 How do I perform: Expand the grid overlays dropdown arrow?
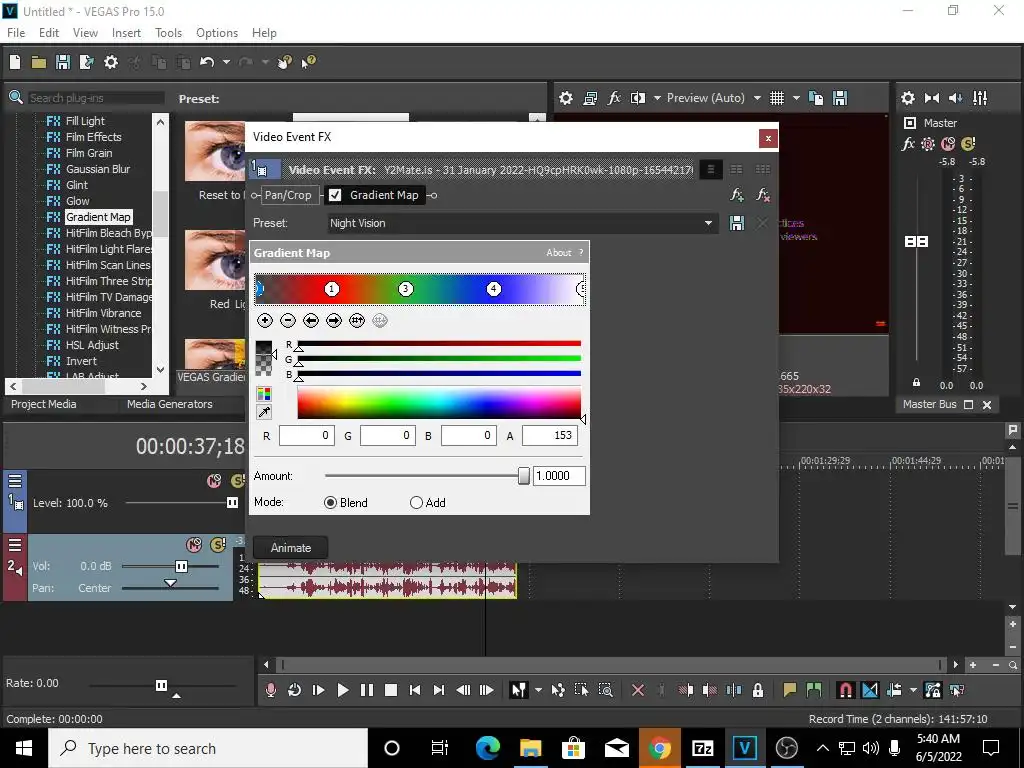[796, 98]
